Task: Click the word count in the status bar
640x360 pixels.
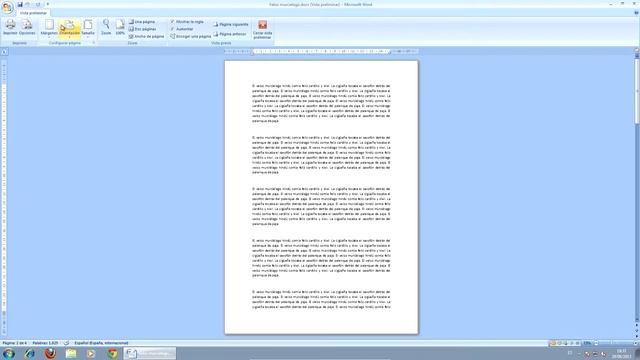Action: click(45, 343)
